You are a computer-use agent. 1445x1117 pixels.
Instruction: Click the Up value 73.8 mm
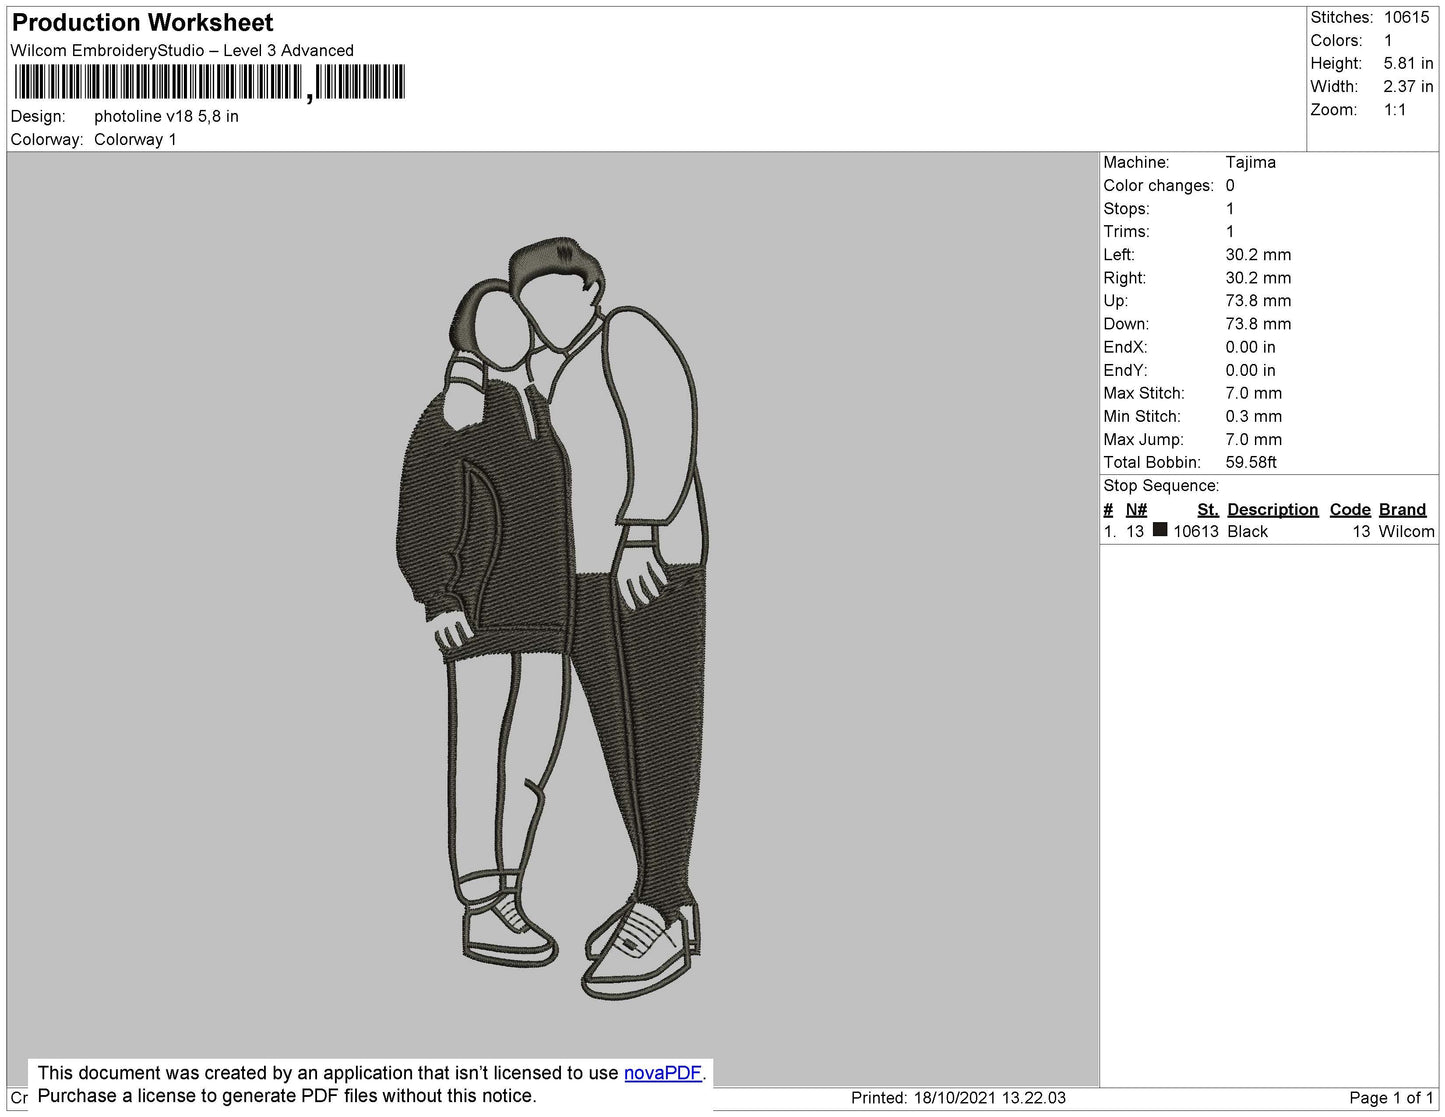click(1258, 300)
